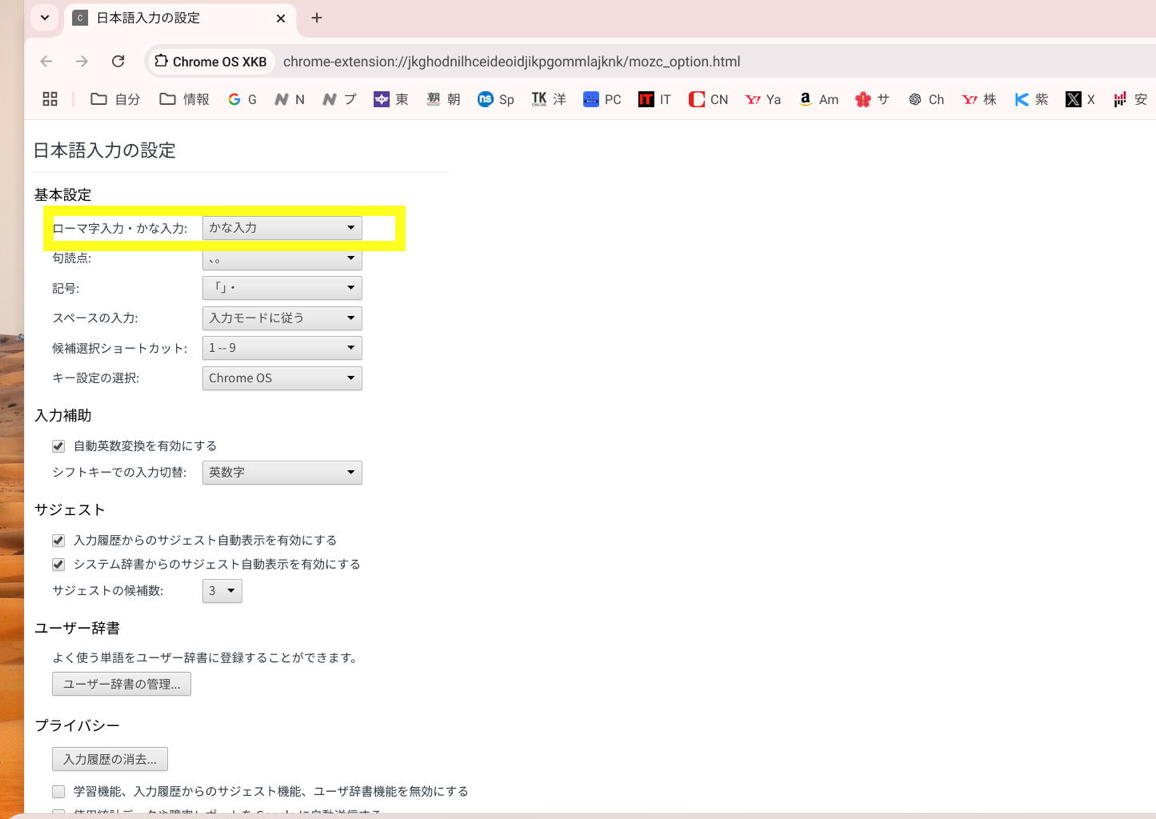The width and height of the screenshot is (1156, 819).
Task: Click the 基本設定 section heading
Action: 63,195
